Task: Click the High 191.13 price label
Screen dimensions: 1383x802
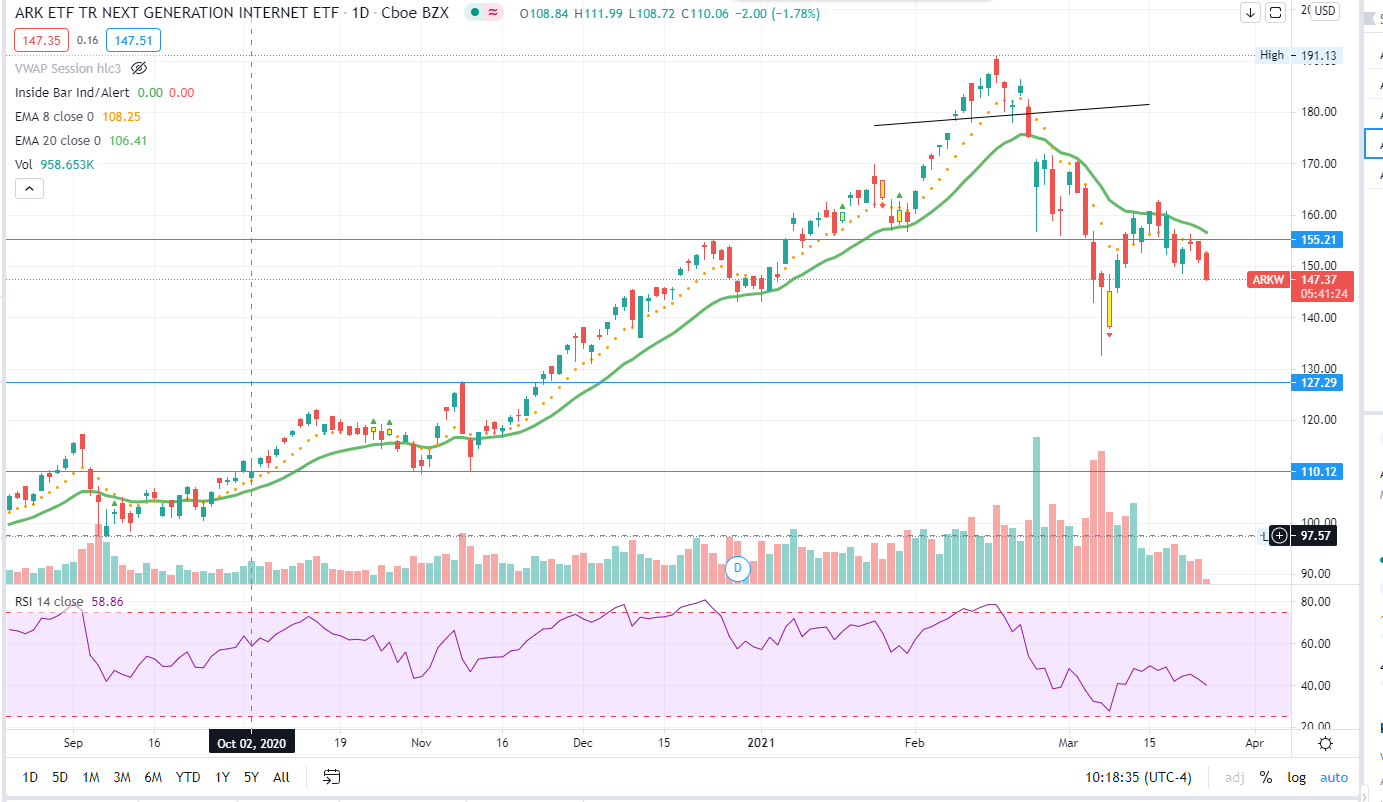Action: 1300,56
